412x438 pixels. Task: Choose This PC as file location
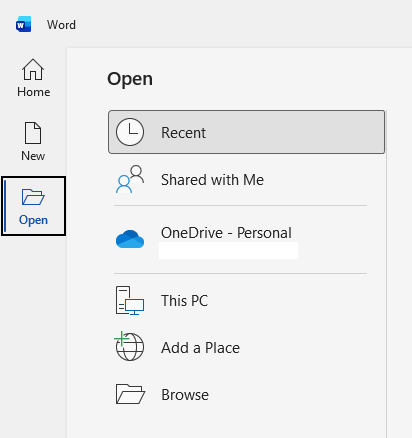(185, 301)
